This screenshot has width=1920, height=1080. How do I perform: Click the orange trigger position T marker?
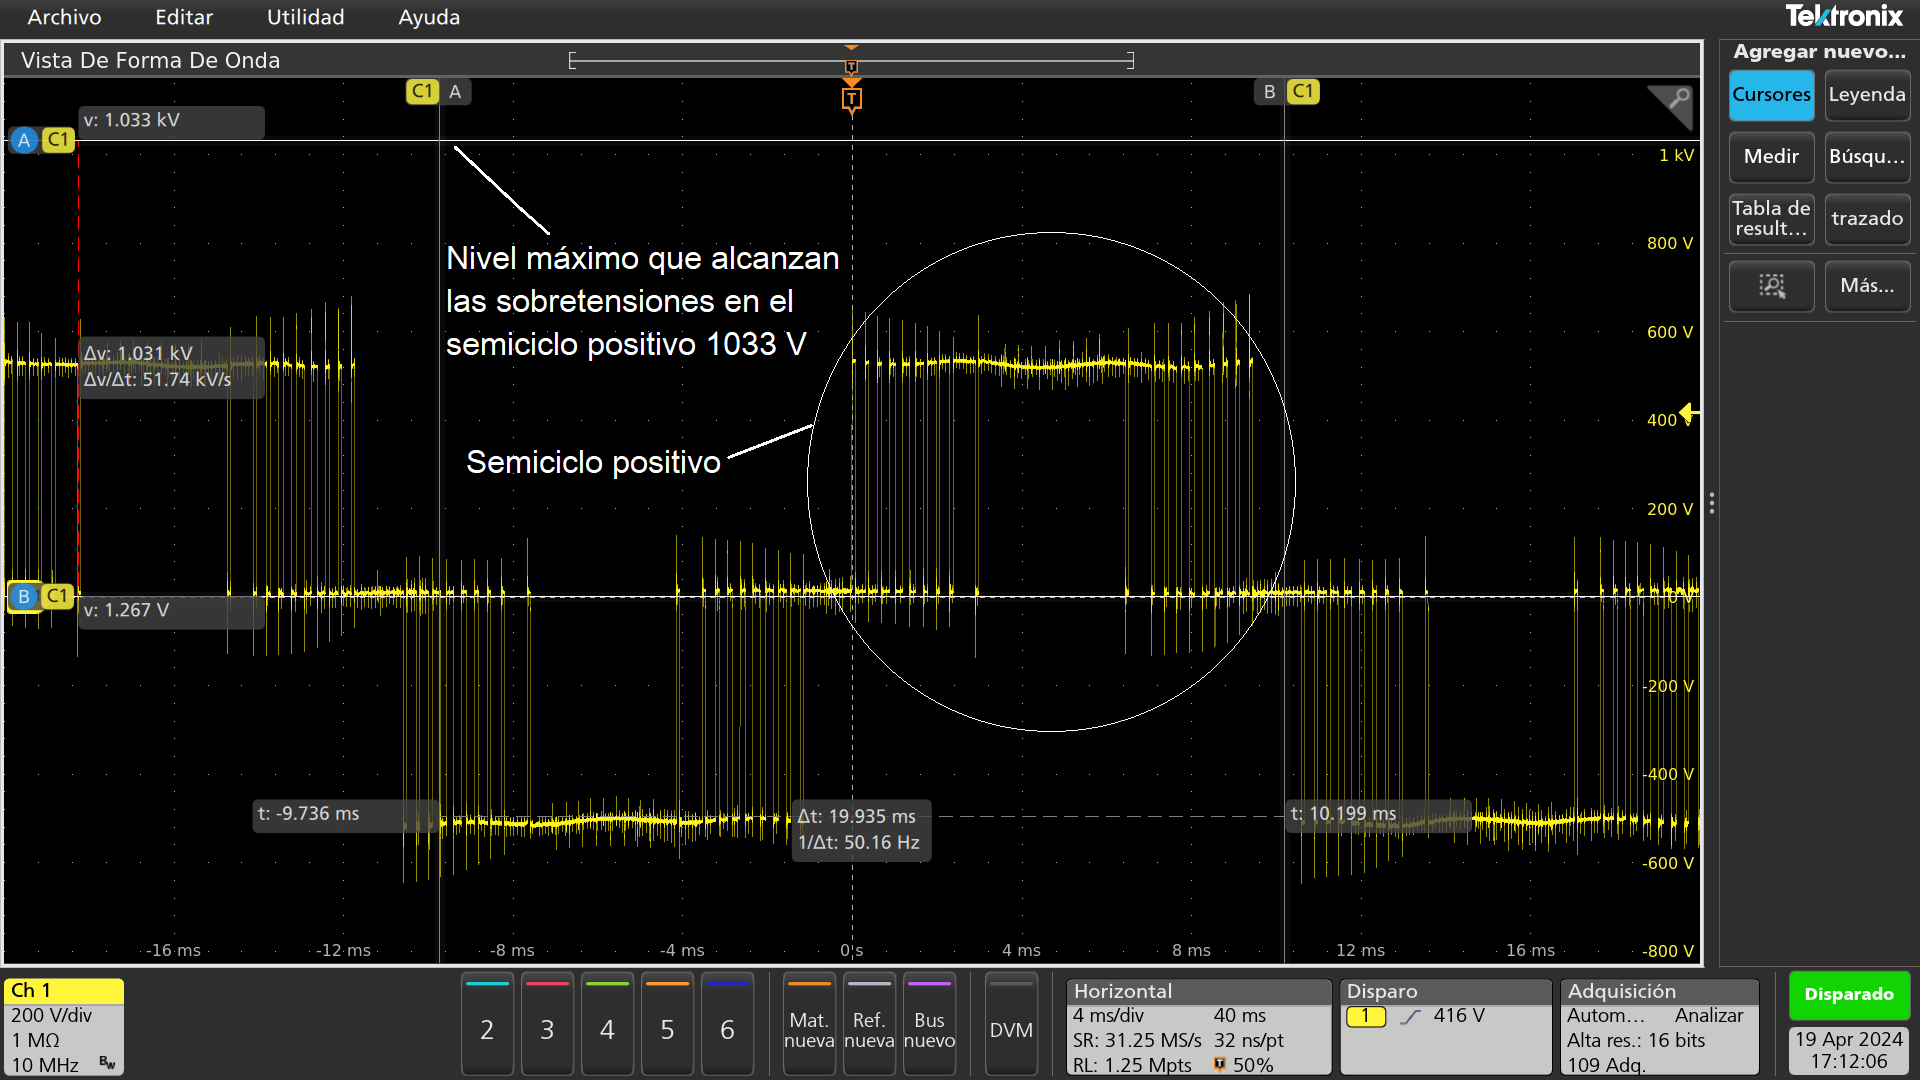(x=851, y=98)
